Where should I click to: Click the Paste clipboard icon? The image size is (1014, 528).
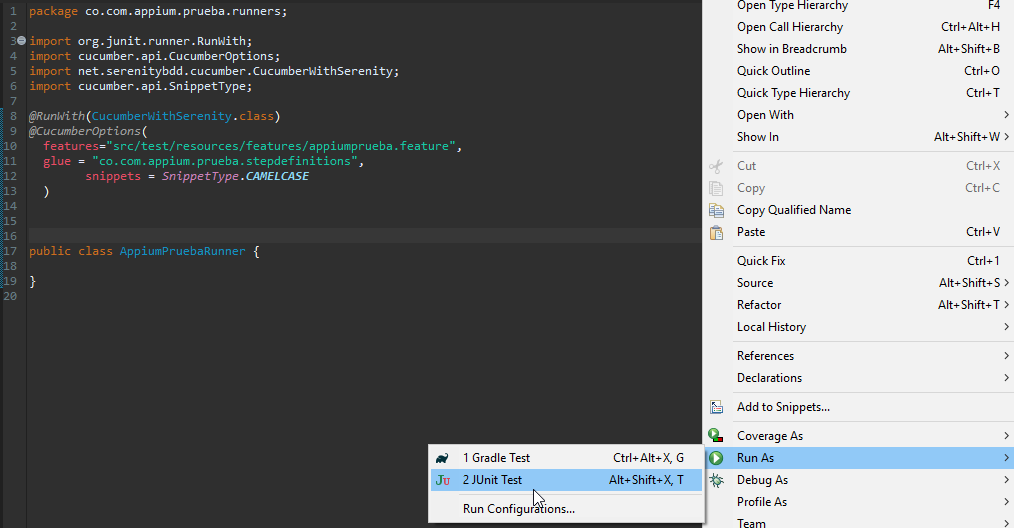(716, 232)
